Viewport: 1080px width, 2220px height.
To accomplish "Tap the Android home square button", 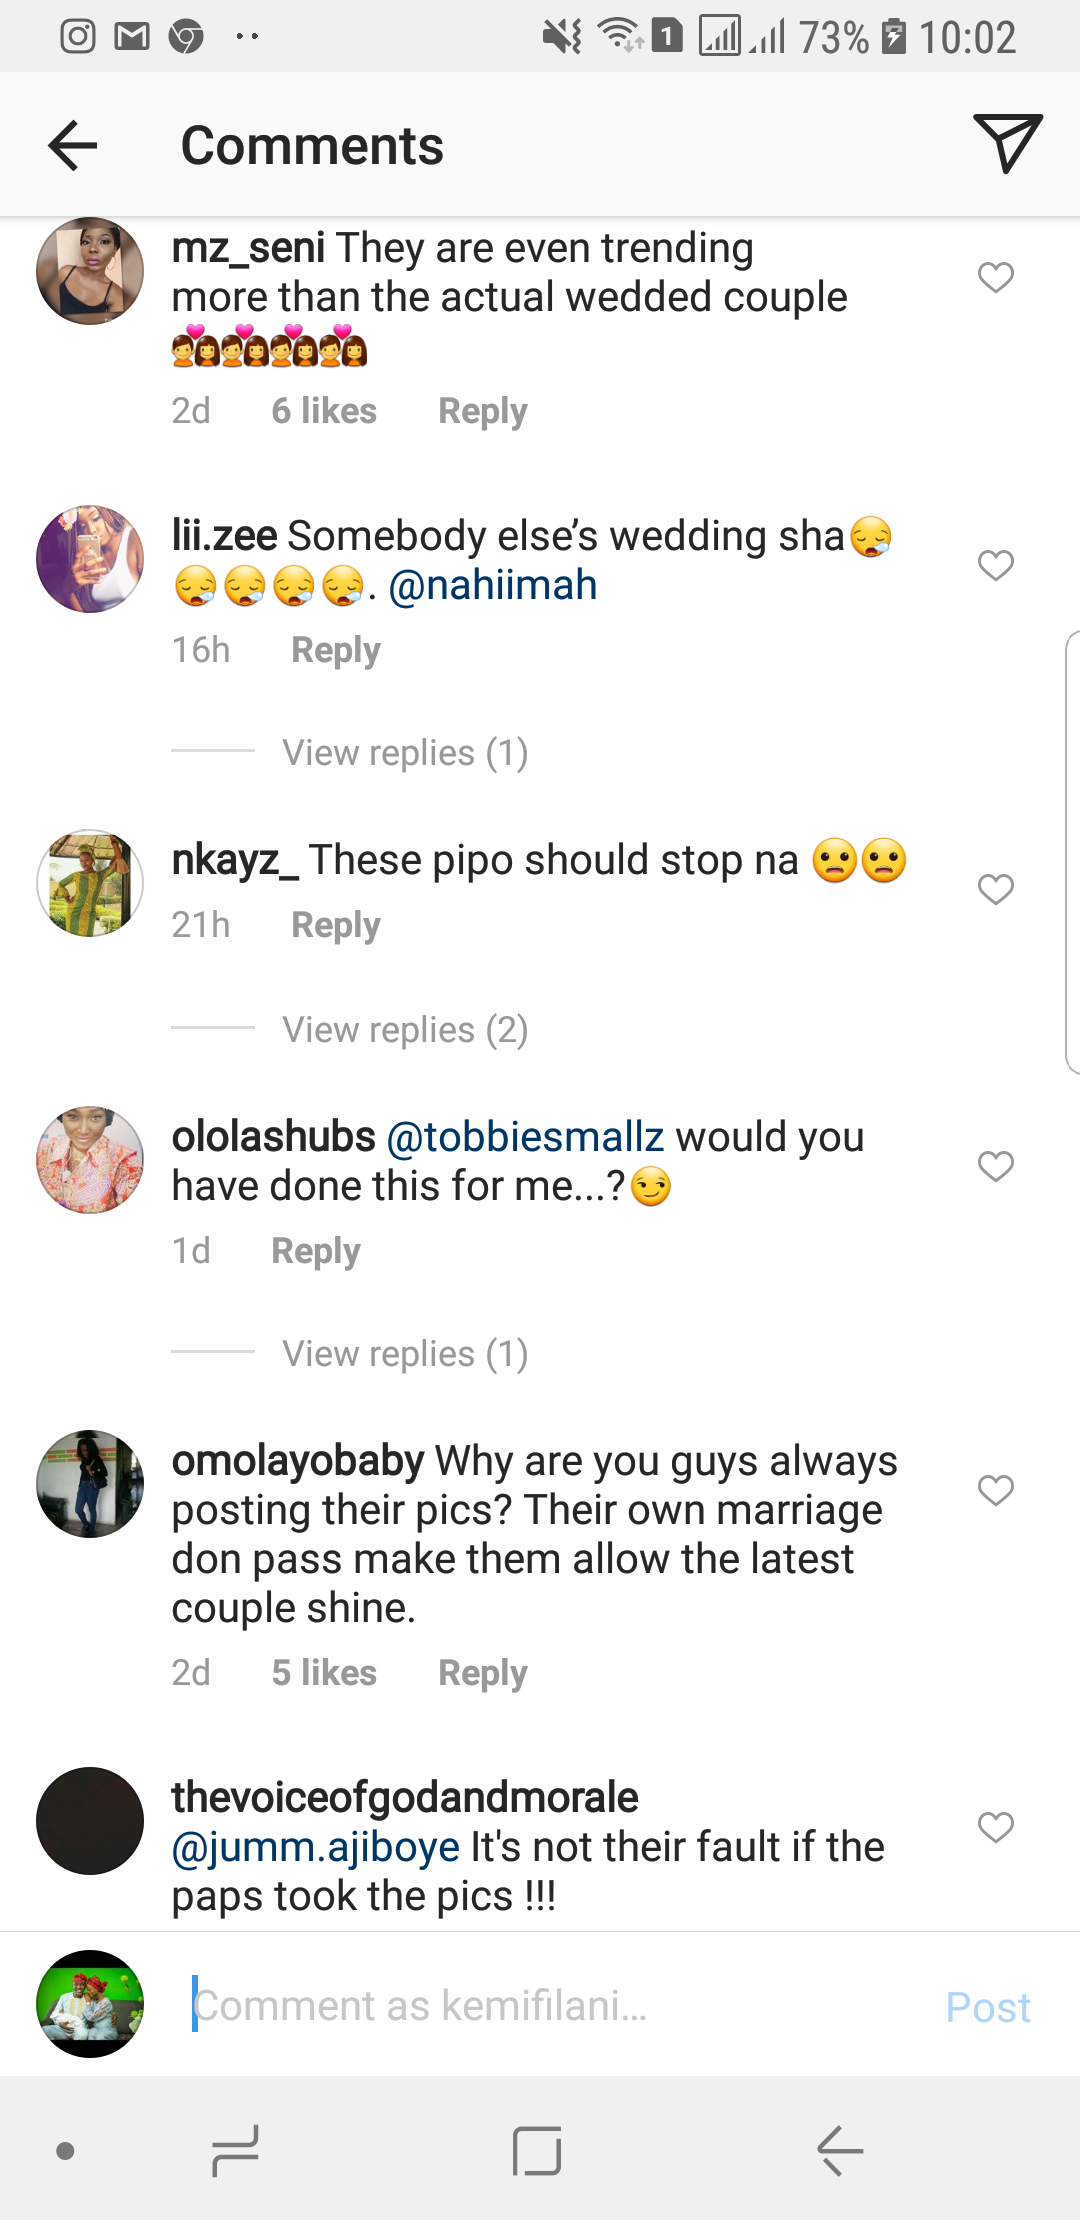I will pos(537,2150).
